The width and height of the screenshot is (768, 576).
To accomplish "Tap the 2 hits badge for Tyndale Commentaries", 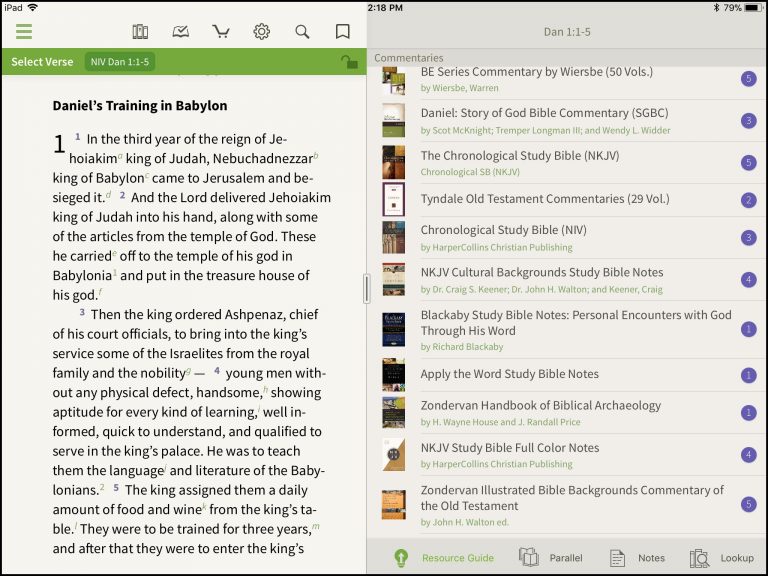I will pyautogui.click(x=748, y=200).
